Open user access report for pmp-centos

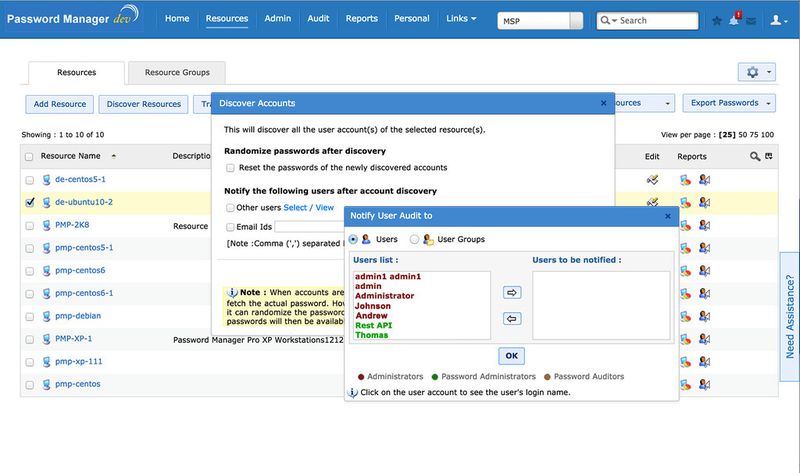click(x=704, y=384)
